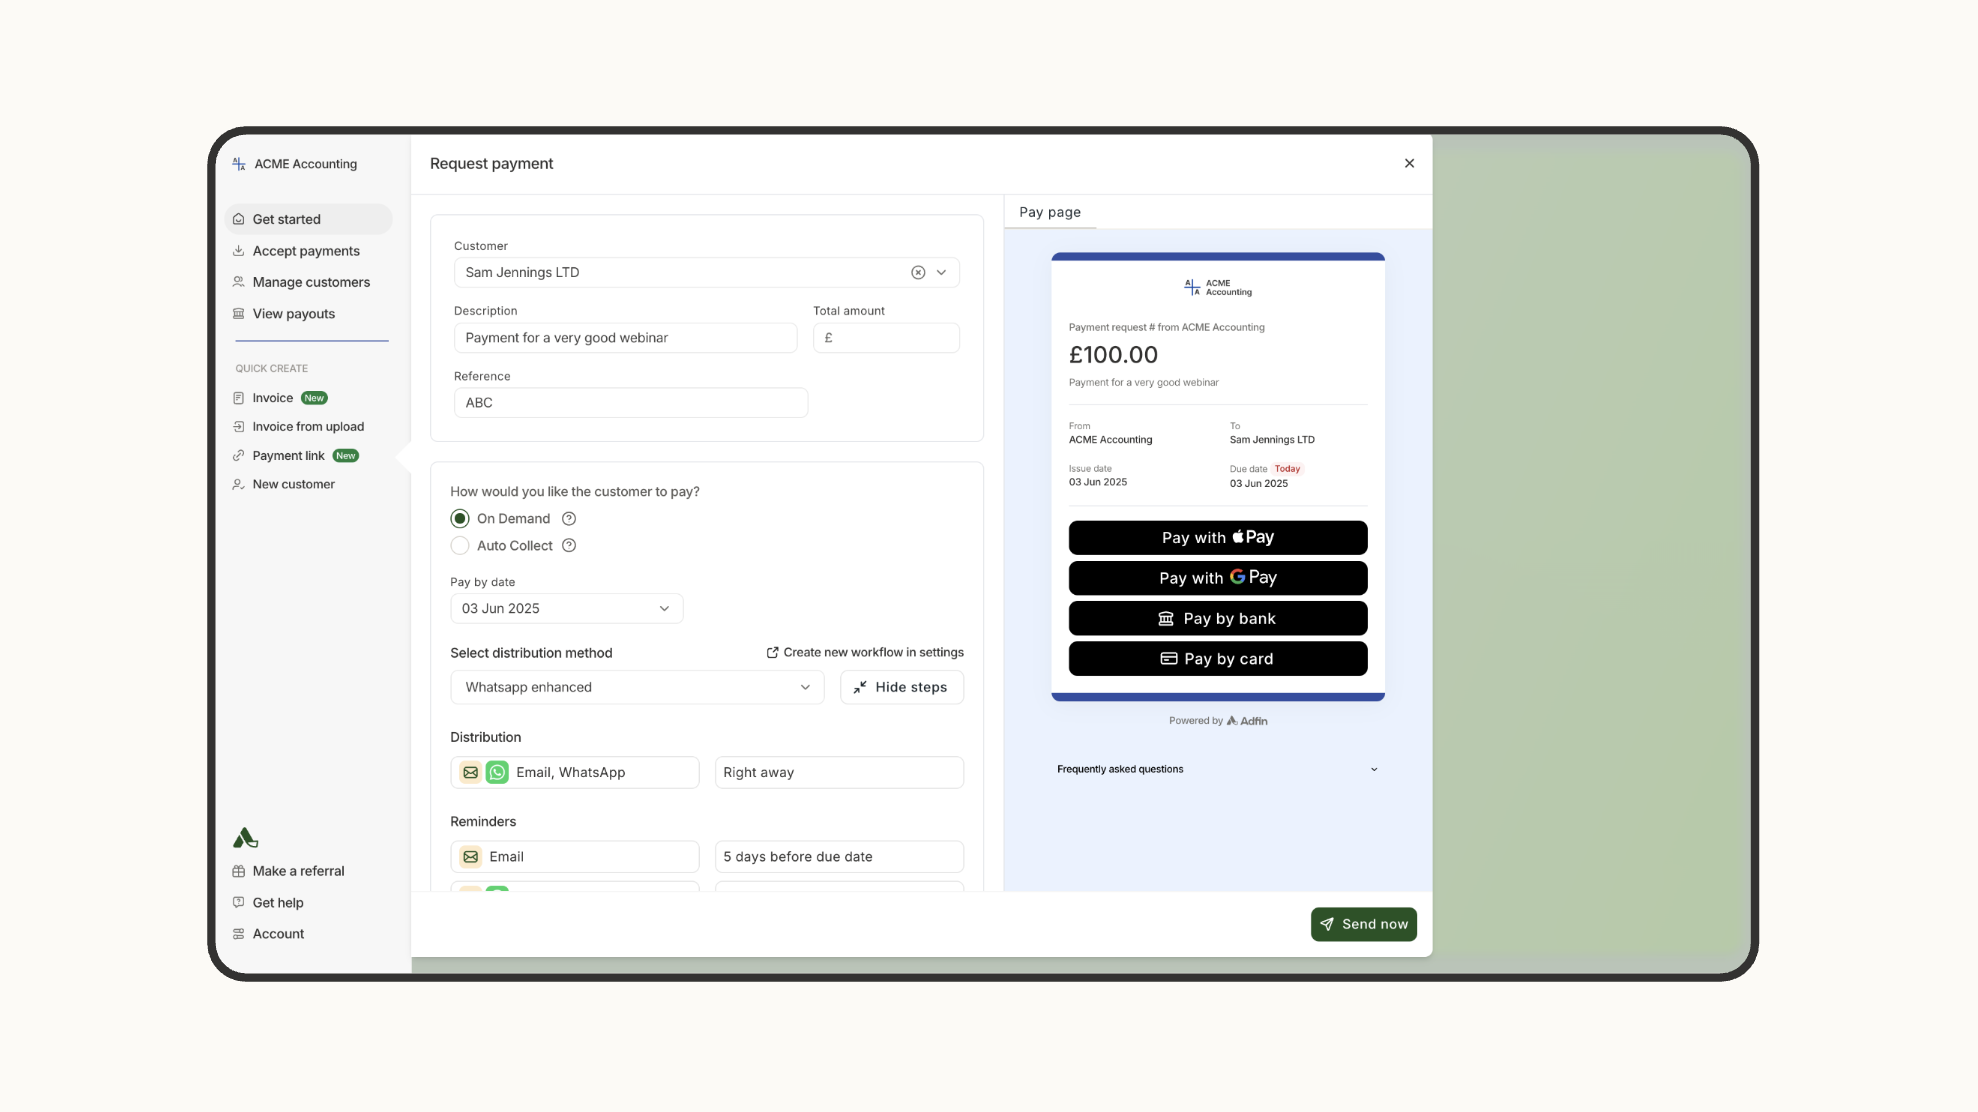Select the Auto Collect payment option
This screenshot has height=1112, width=1978.
[x=460, y=545]
